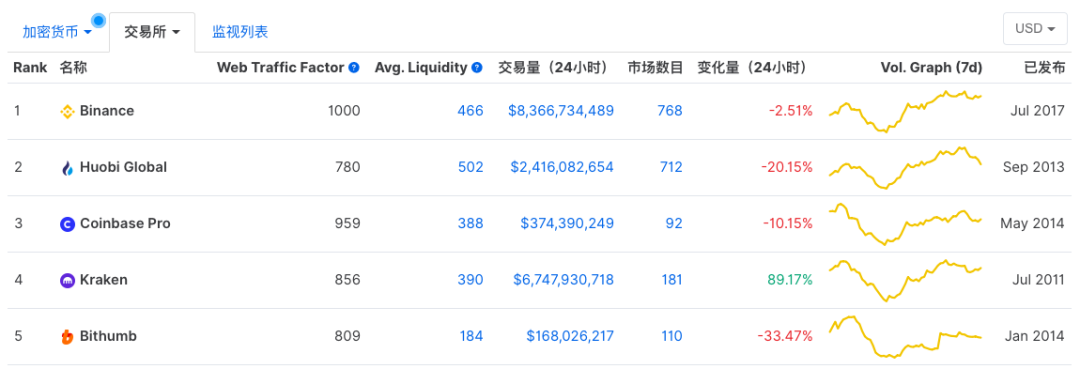Select Binance Web Traffic Factor 1000

coord(343,111)
